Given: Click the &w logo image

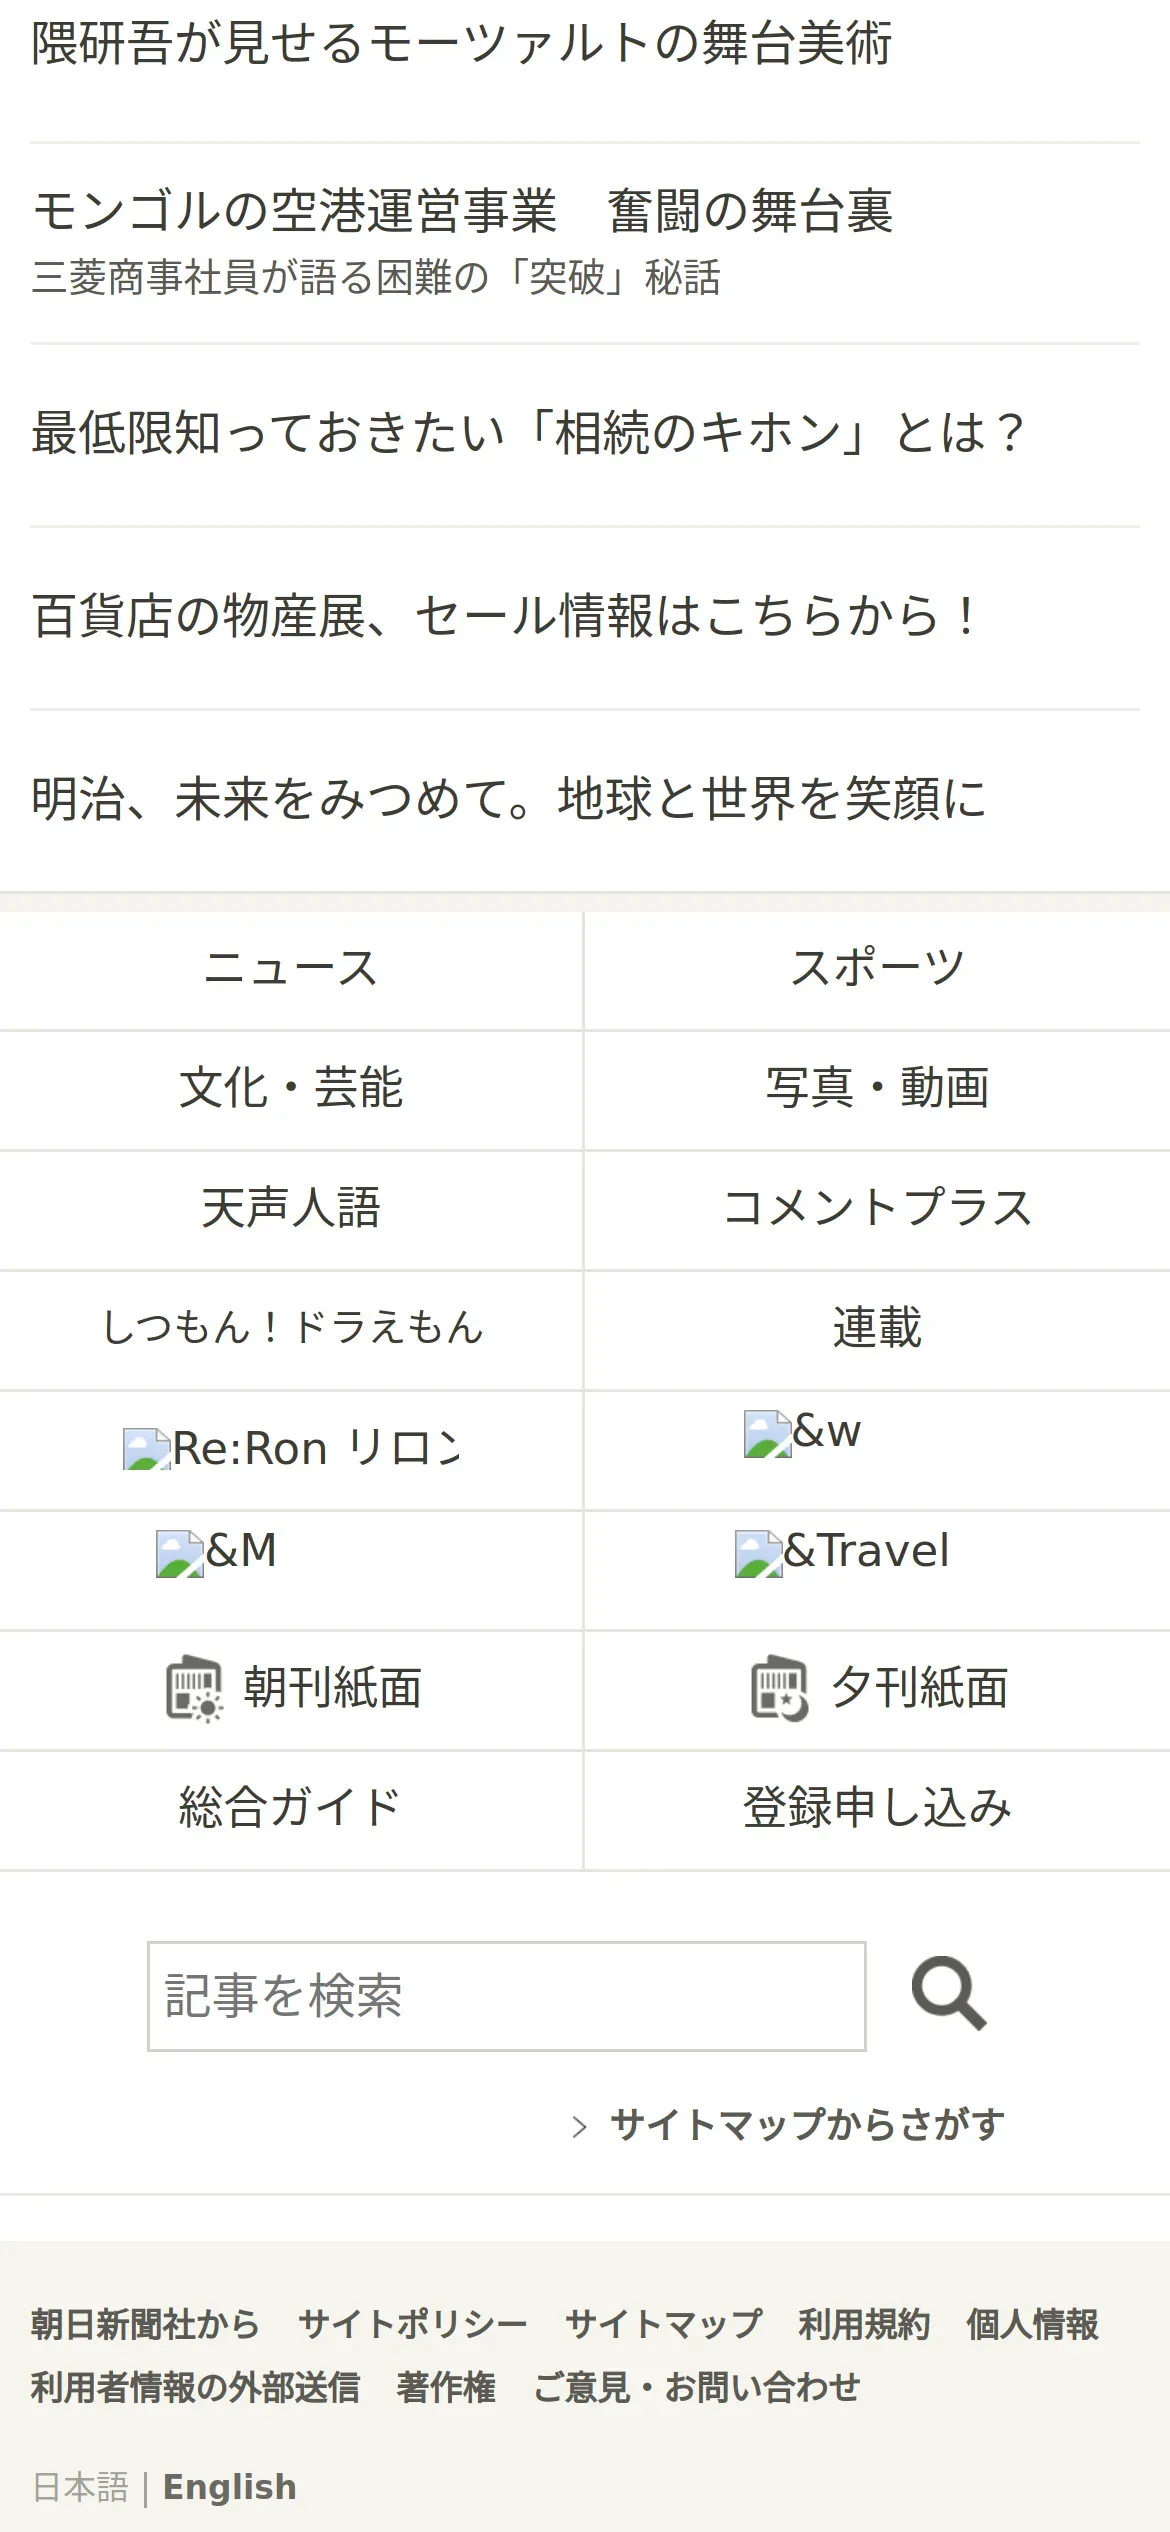Looking at the screenshot, I should coord(767,1433).
